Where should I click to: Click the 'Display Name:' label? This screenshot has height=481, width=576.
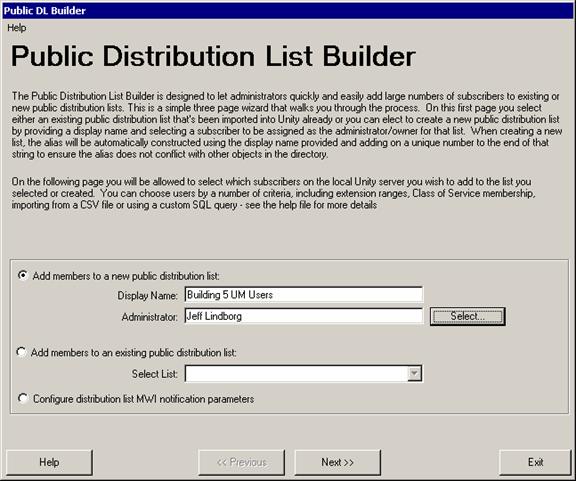coord(147,295)
